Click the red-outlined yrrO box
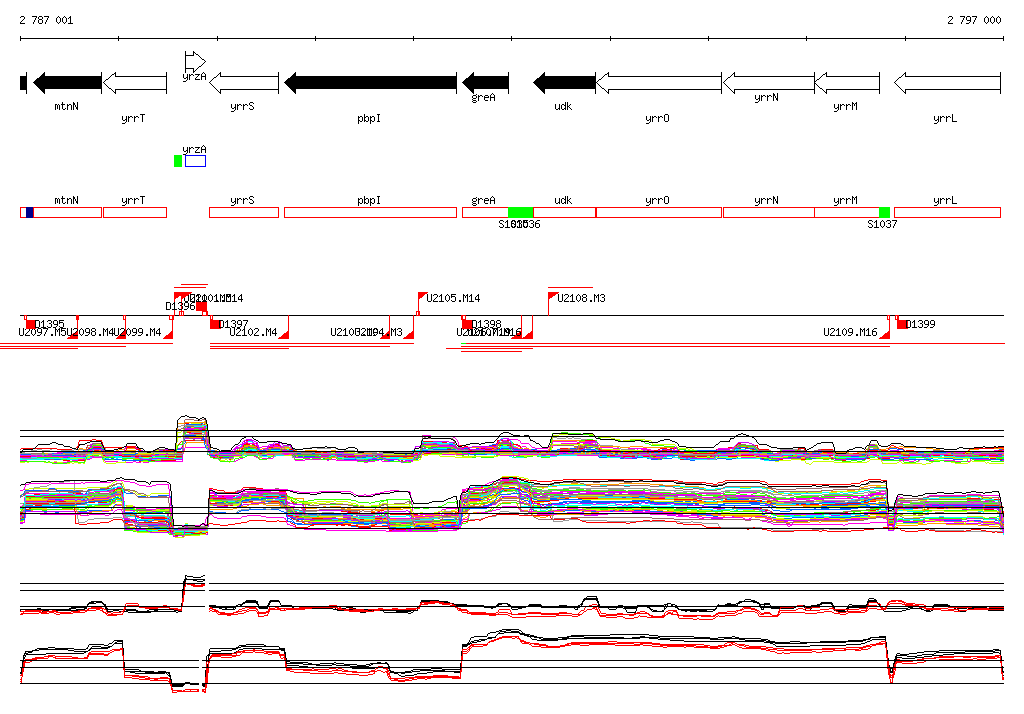The width and height of the screenshot is (1024, 714). [659, 212]
